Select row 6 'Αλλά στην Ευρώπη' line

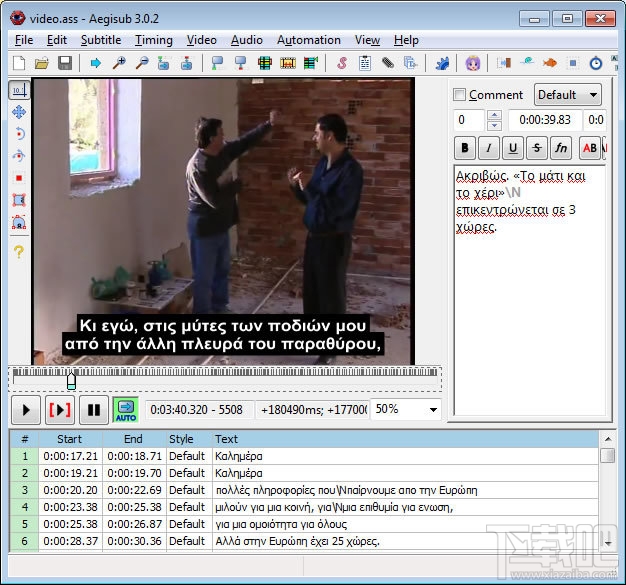click(303, 541)
